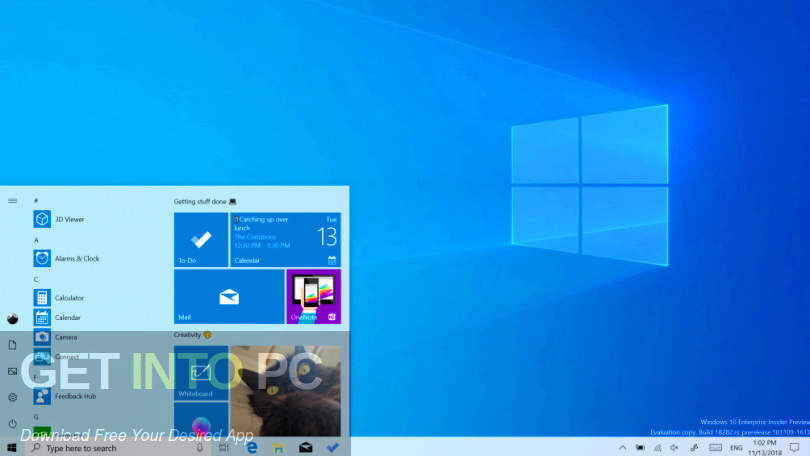This screenshot has width=810, height=456.
Task: Open the Feedback Hub app
Action: click(x=65, y=396)
